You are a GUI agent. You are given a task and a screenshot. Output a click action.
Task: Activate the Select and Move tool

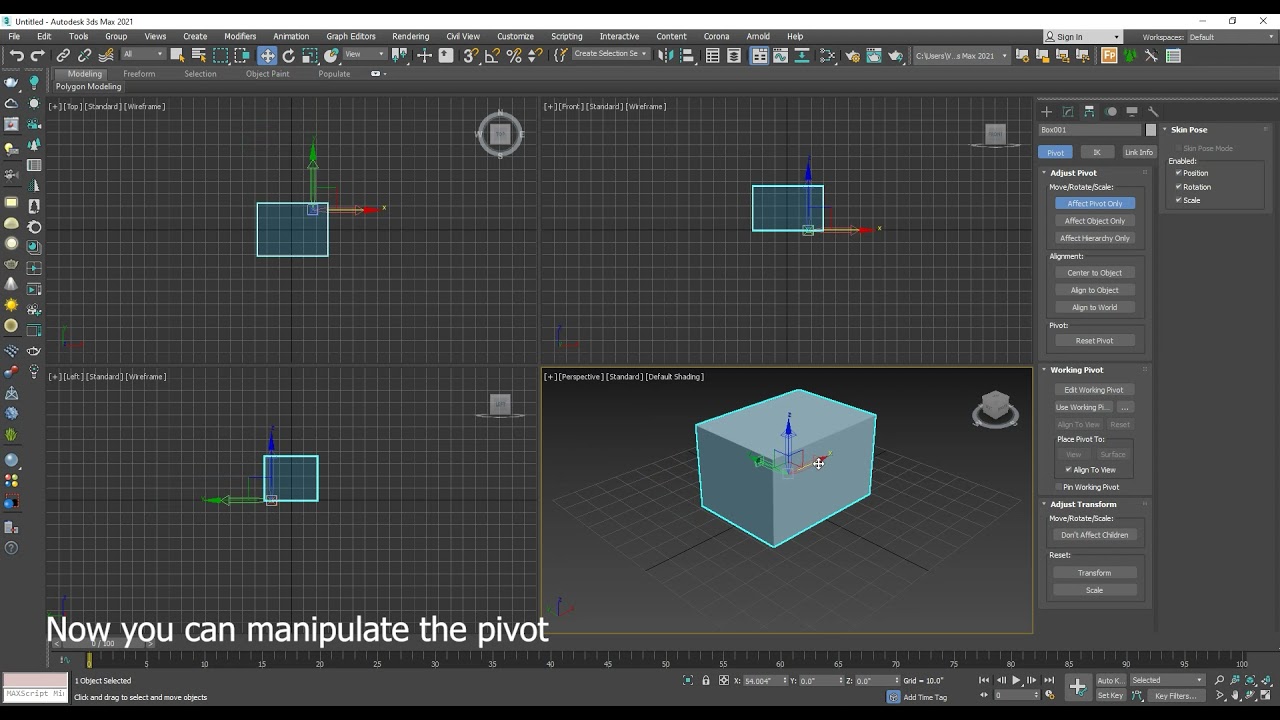pos(267,56)
